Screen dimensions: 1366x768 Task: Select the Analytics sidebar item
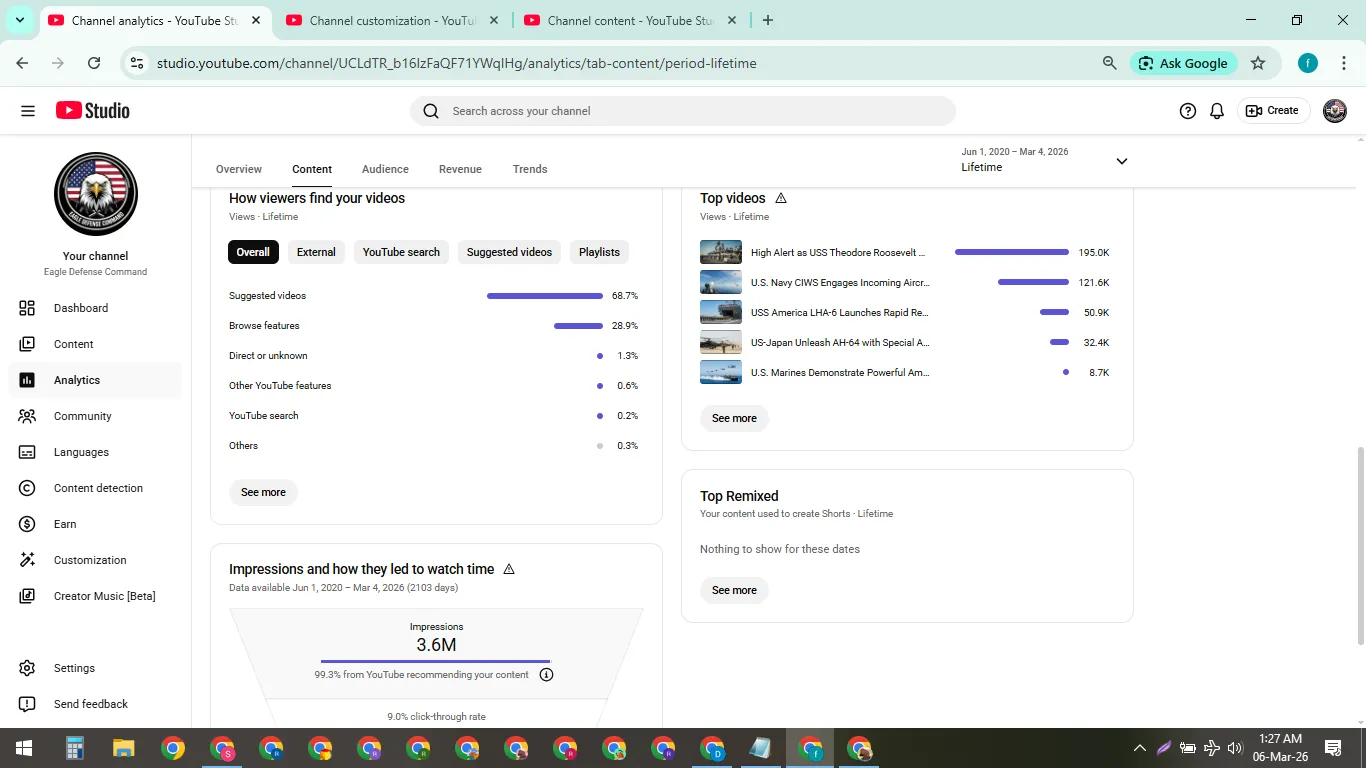coord(95,380)
